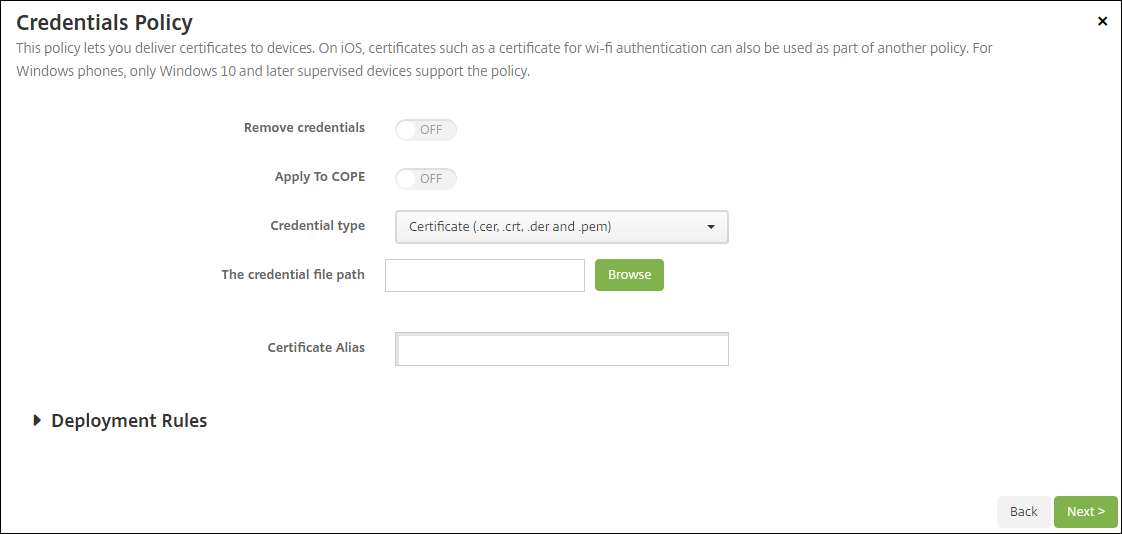Image resolution: width=1122 pixels, height=534 pixels.
Task: Go Back to the previous step
Action: point(1023,511)
